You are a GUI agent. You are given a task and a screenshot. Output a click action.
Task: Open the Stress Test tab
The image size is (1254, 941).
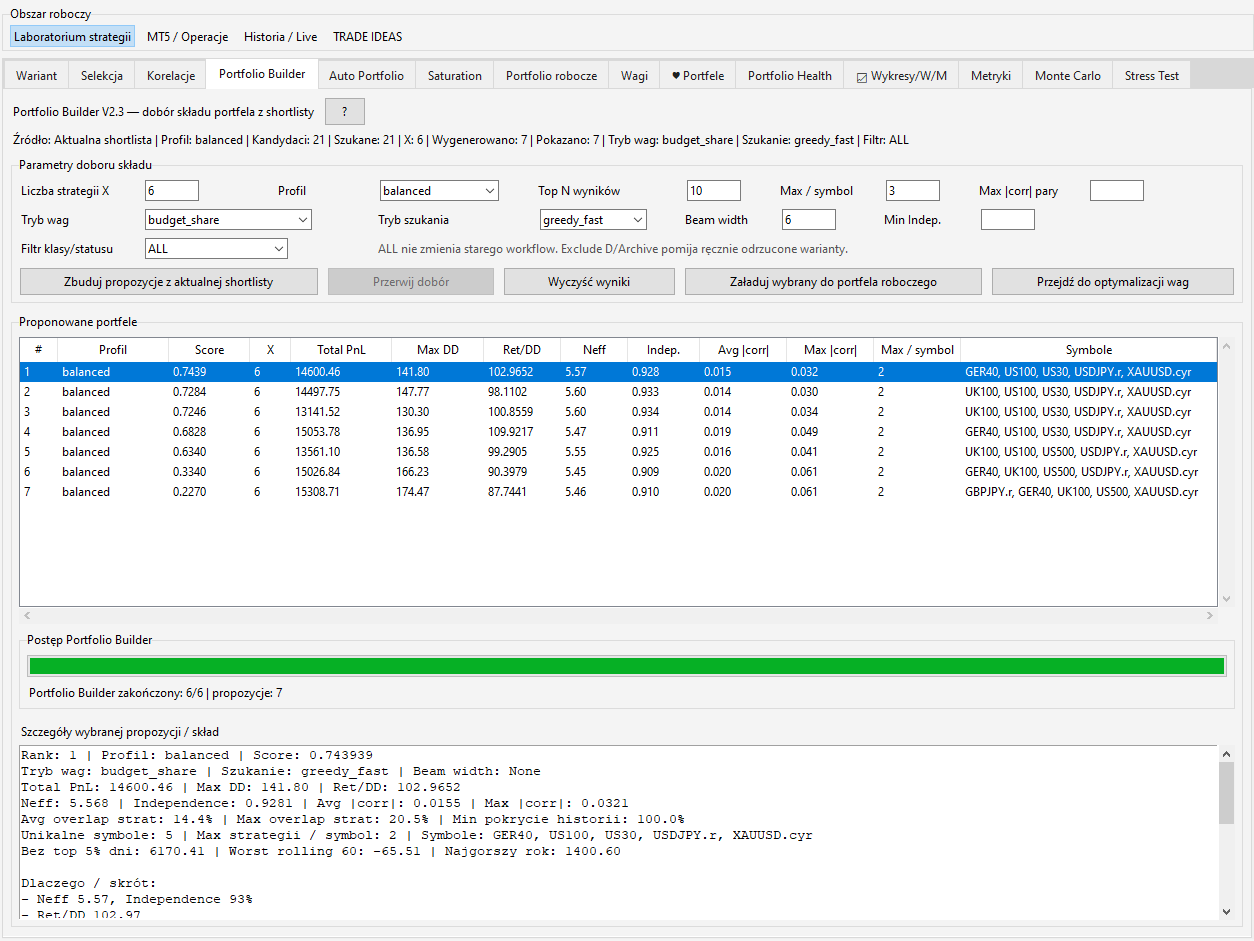pyautogui.click(x=1152, y=75)
